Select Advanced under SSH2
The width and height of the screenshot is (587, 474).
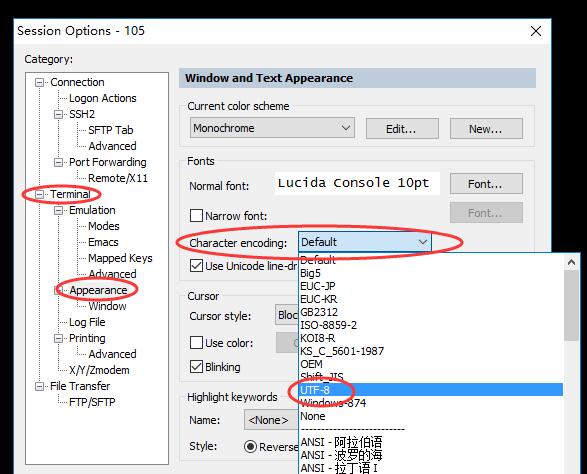pos(112,146)
